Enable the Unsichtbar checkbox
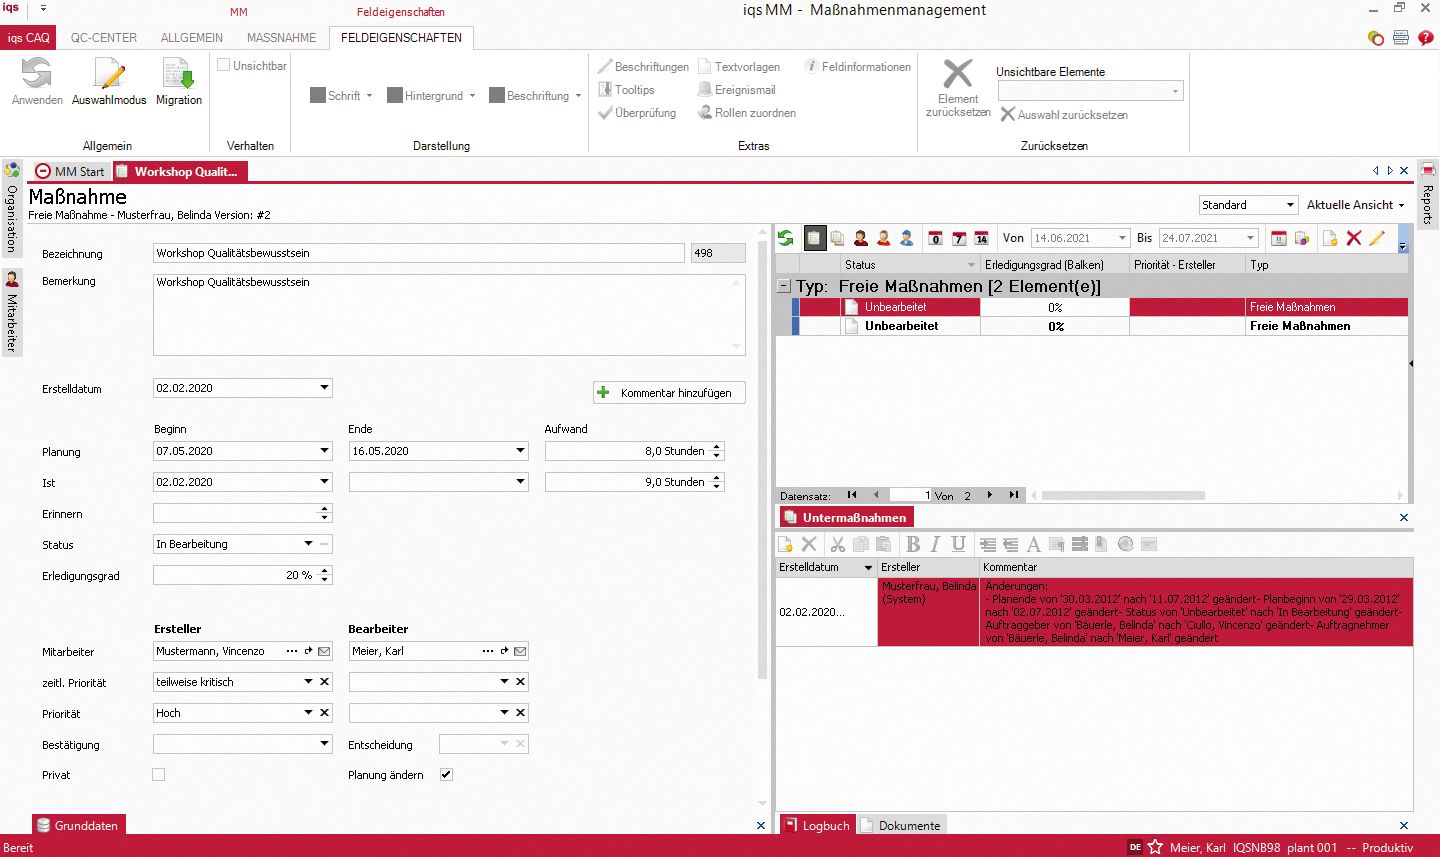The height and width of the screenshot is (857, 1440). coord(224,65)
